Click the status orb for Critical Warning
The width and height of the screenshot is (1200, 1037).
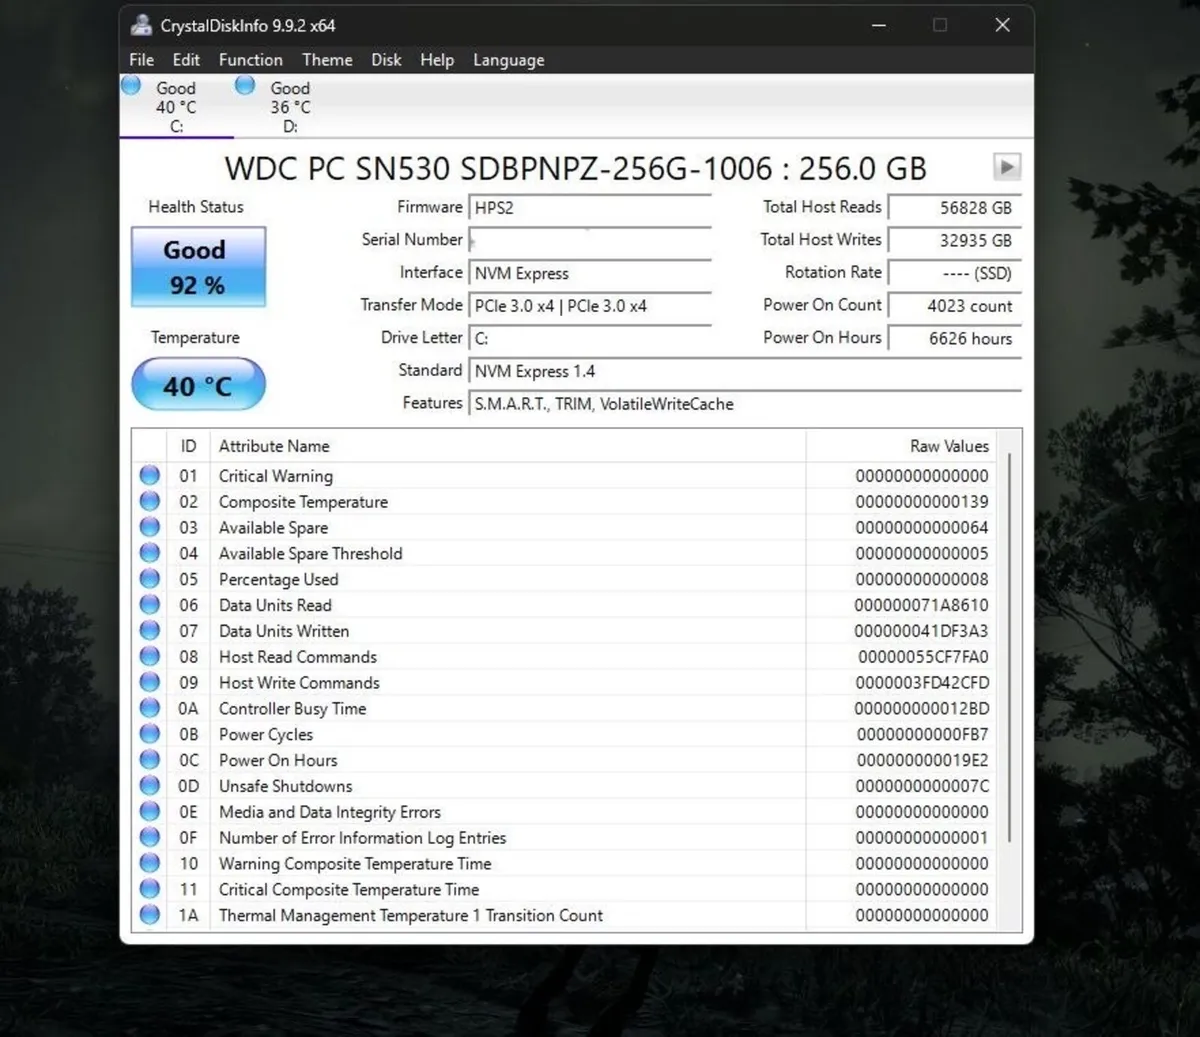pyautogui.click(x=150, y=475)
